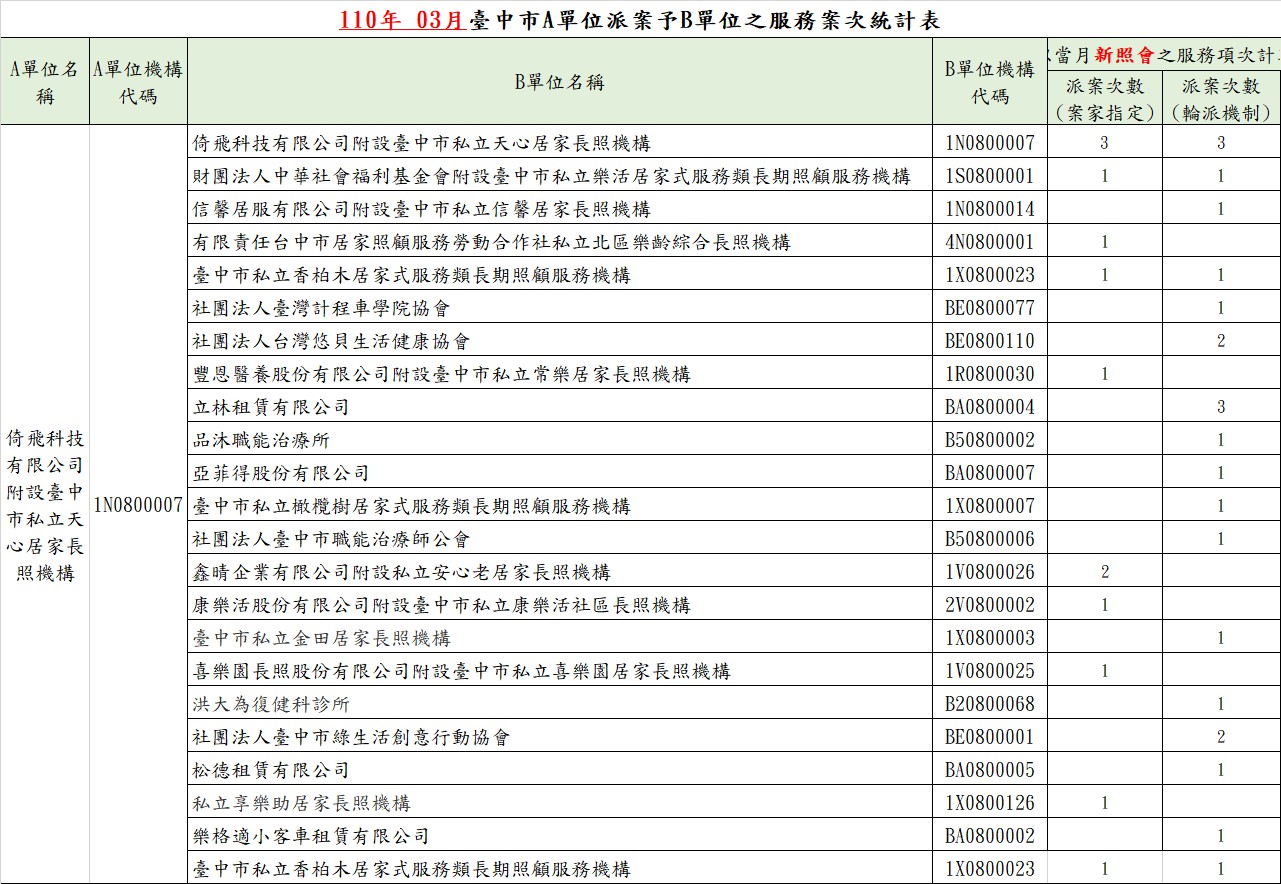Select the value 2 in 綠生活創意行動協會 row
Screen dimensions: 1281x884
pyautogui.click(x=1221, y=737)
